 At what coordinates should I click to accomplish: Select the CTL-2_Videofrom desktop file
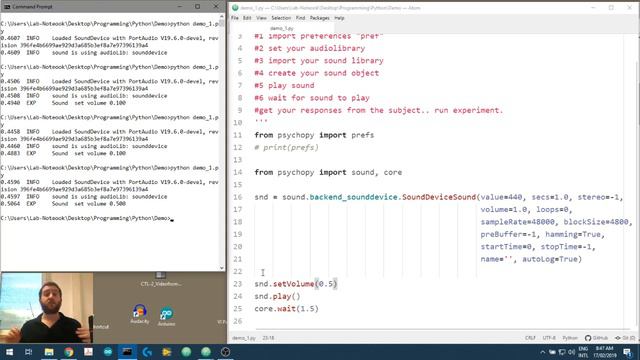pos(161,279)
